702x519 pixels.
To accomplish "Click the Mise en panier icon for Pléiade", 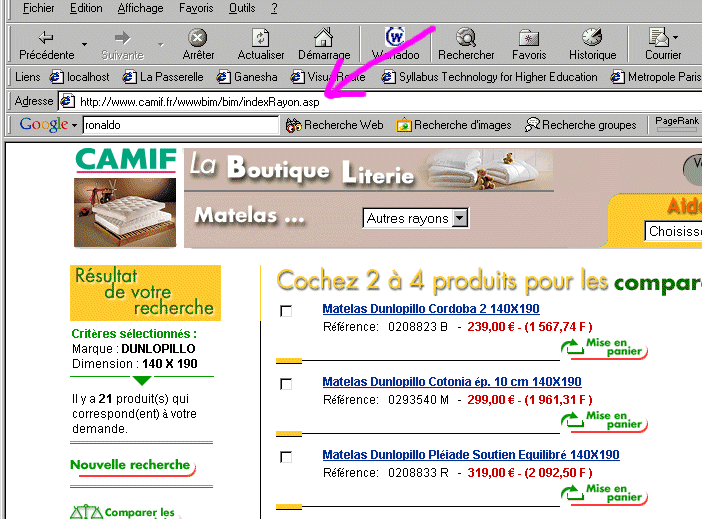I will click(604, 494).
